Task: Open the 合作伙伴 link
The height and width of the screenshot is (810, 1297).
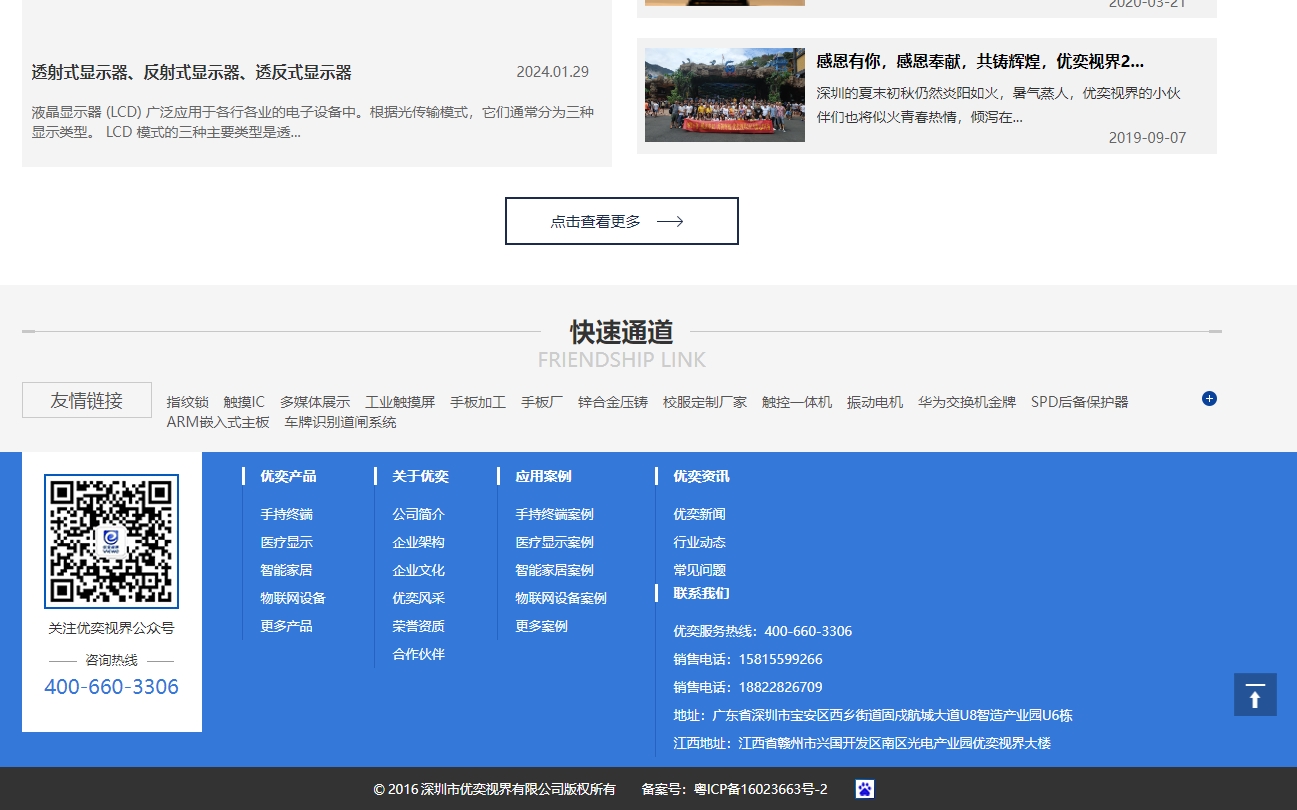Action: pyautogui.click(x=418, y=654)
